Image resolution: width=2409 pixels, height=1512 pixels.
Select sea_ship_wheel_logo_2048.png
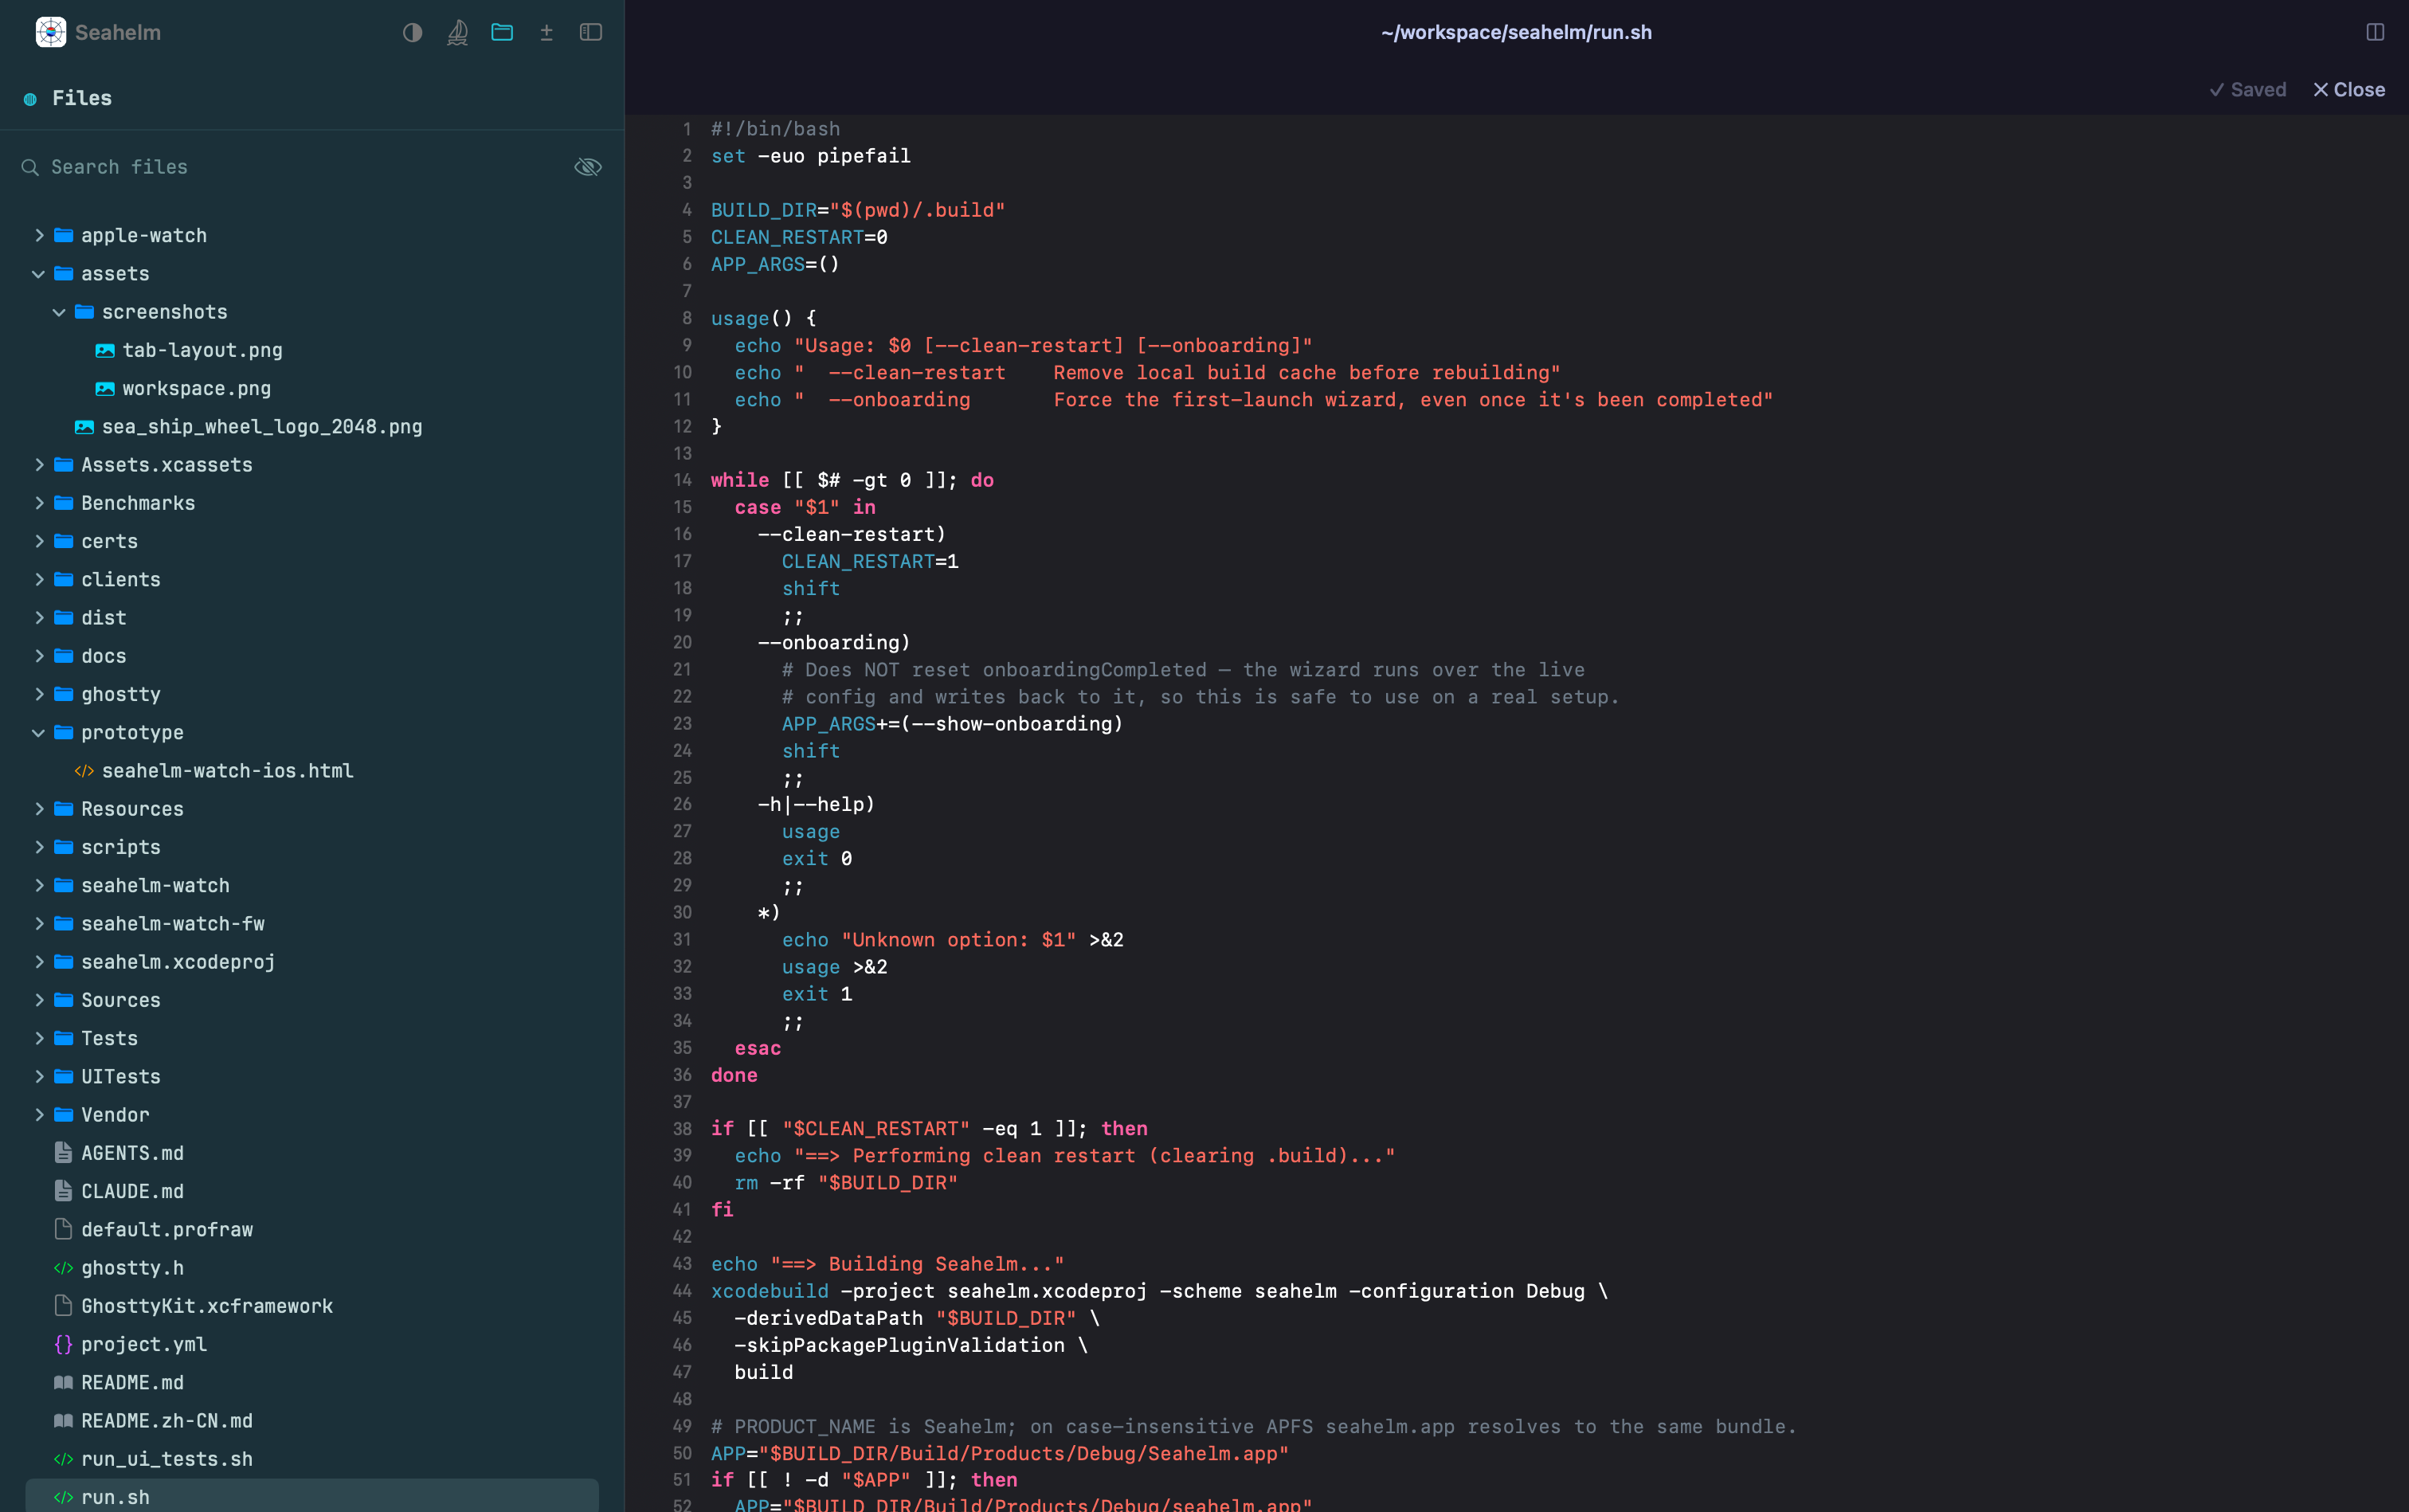pos(262,427)
